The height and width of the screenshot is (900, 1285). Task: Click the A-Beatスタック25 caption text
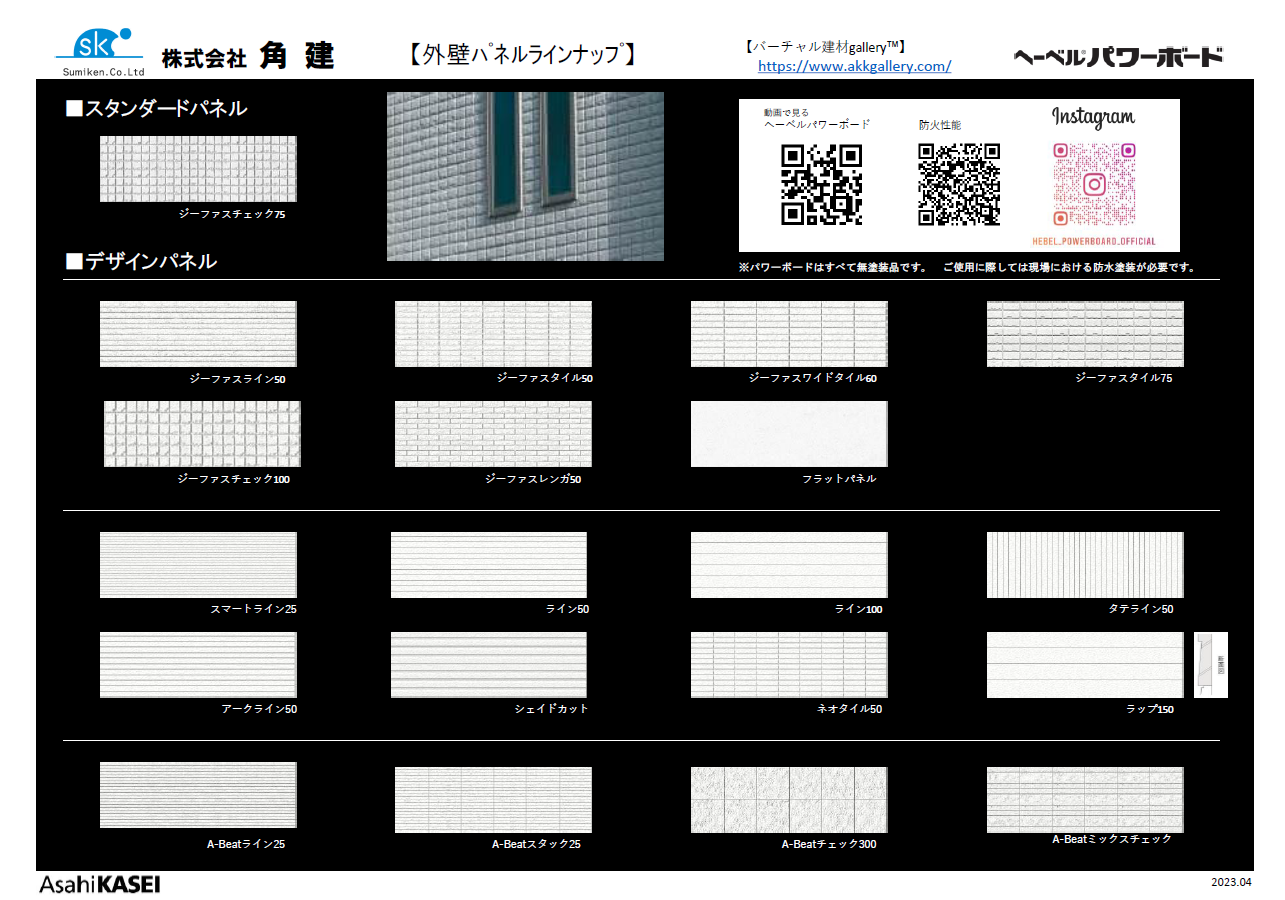(536, 845)
